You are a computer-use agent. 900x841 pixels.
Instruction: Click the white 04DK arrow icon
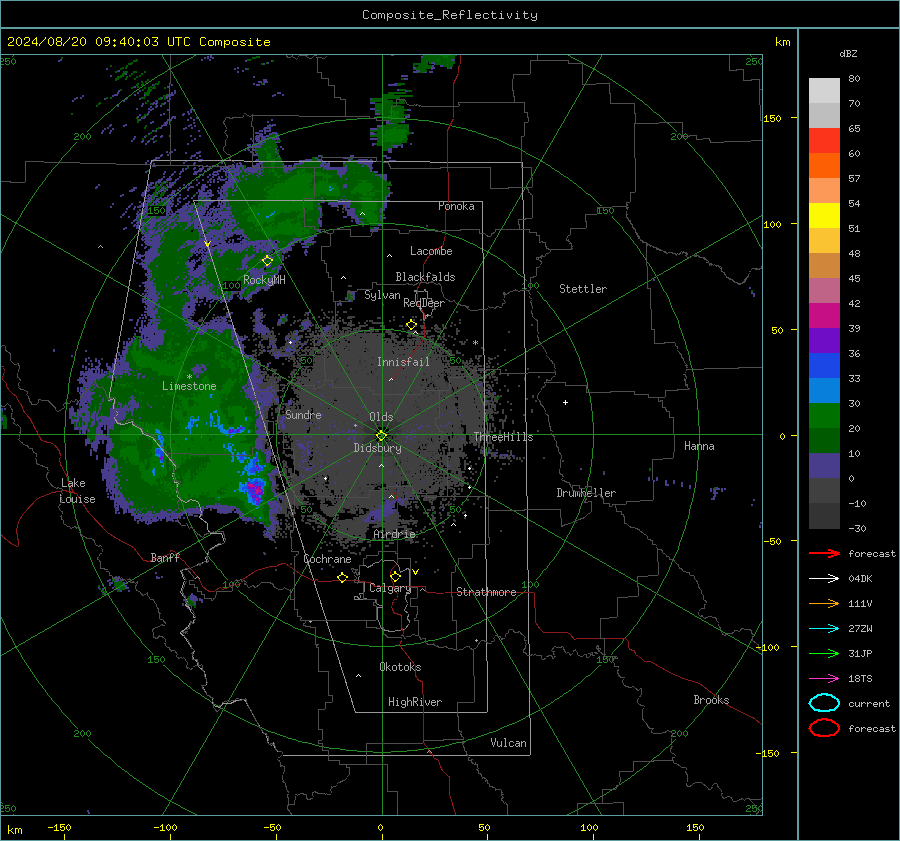coord(824,578)
